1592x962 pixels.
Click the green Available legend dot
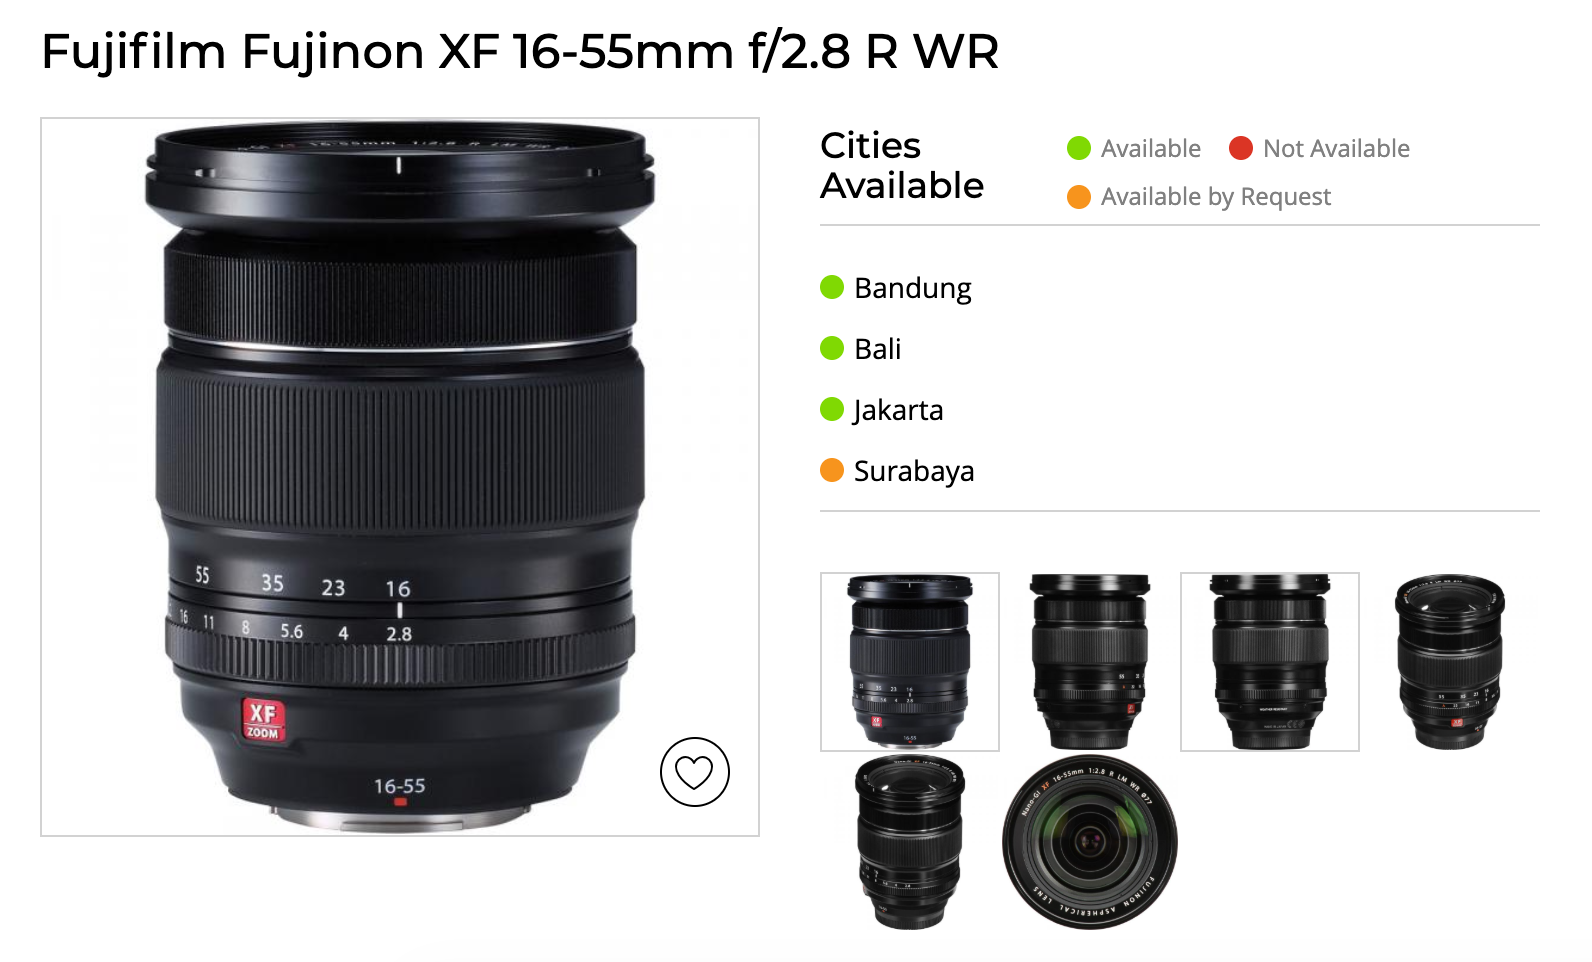tap(1079, 148)
